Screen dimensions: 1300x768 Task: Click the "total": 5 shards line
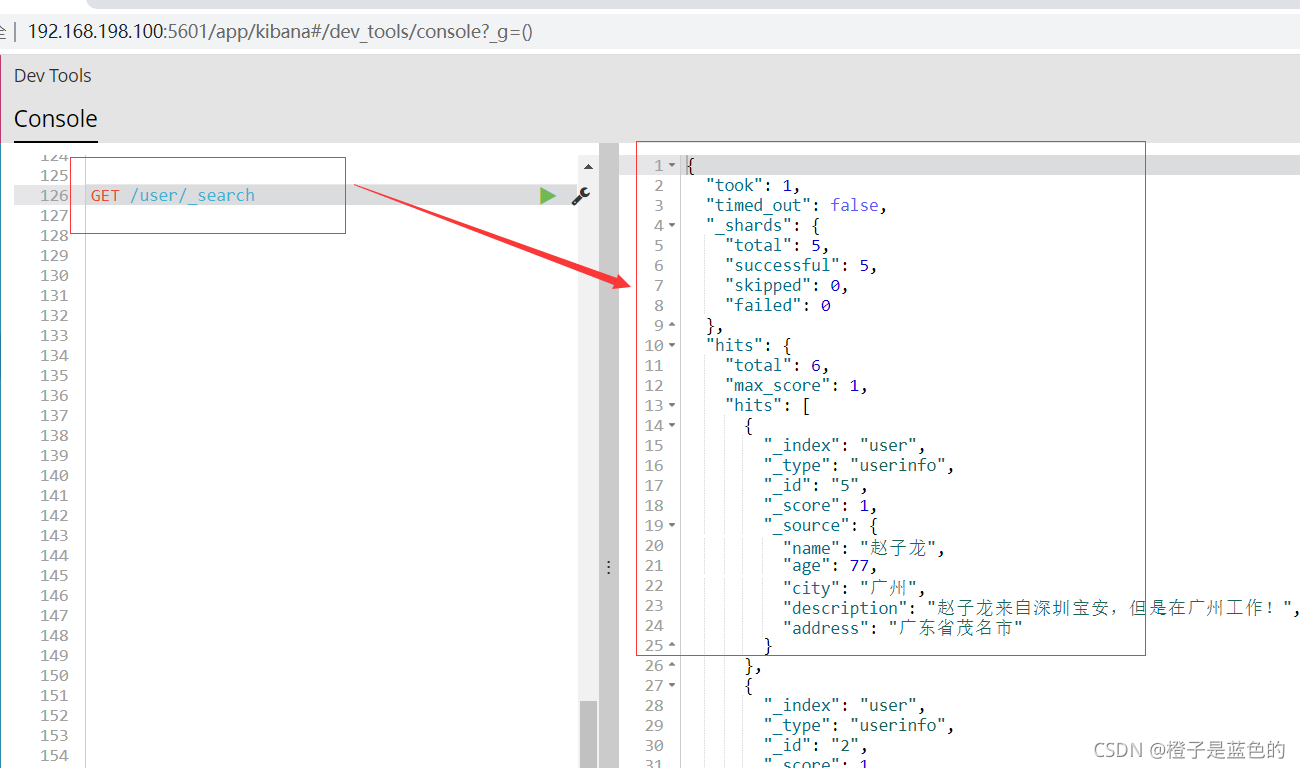click(777, 245)
